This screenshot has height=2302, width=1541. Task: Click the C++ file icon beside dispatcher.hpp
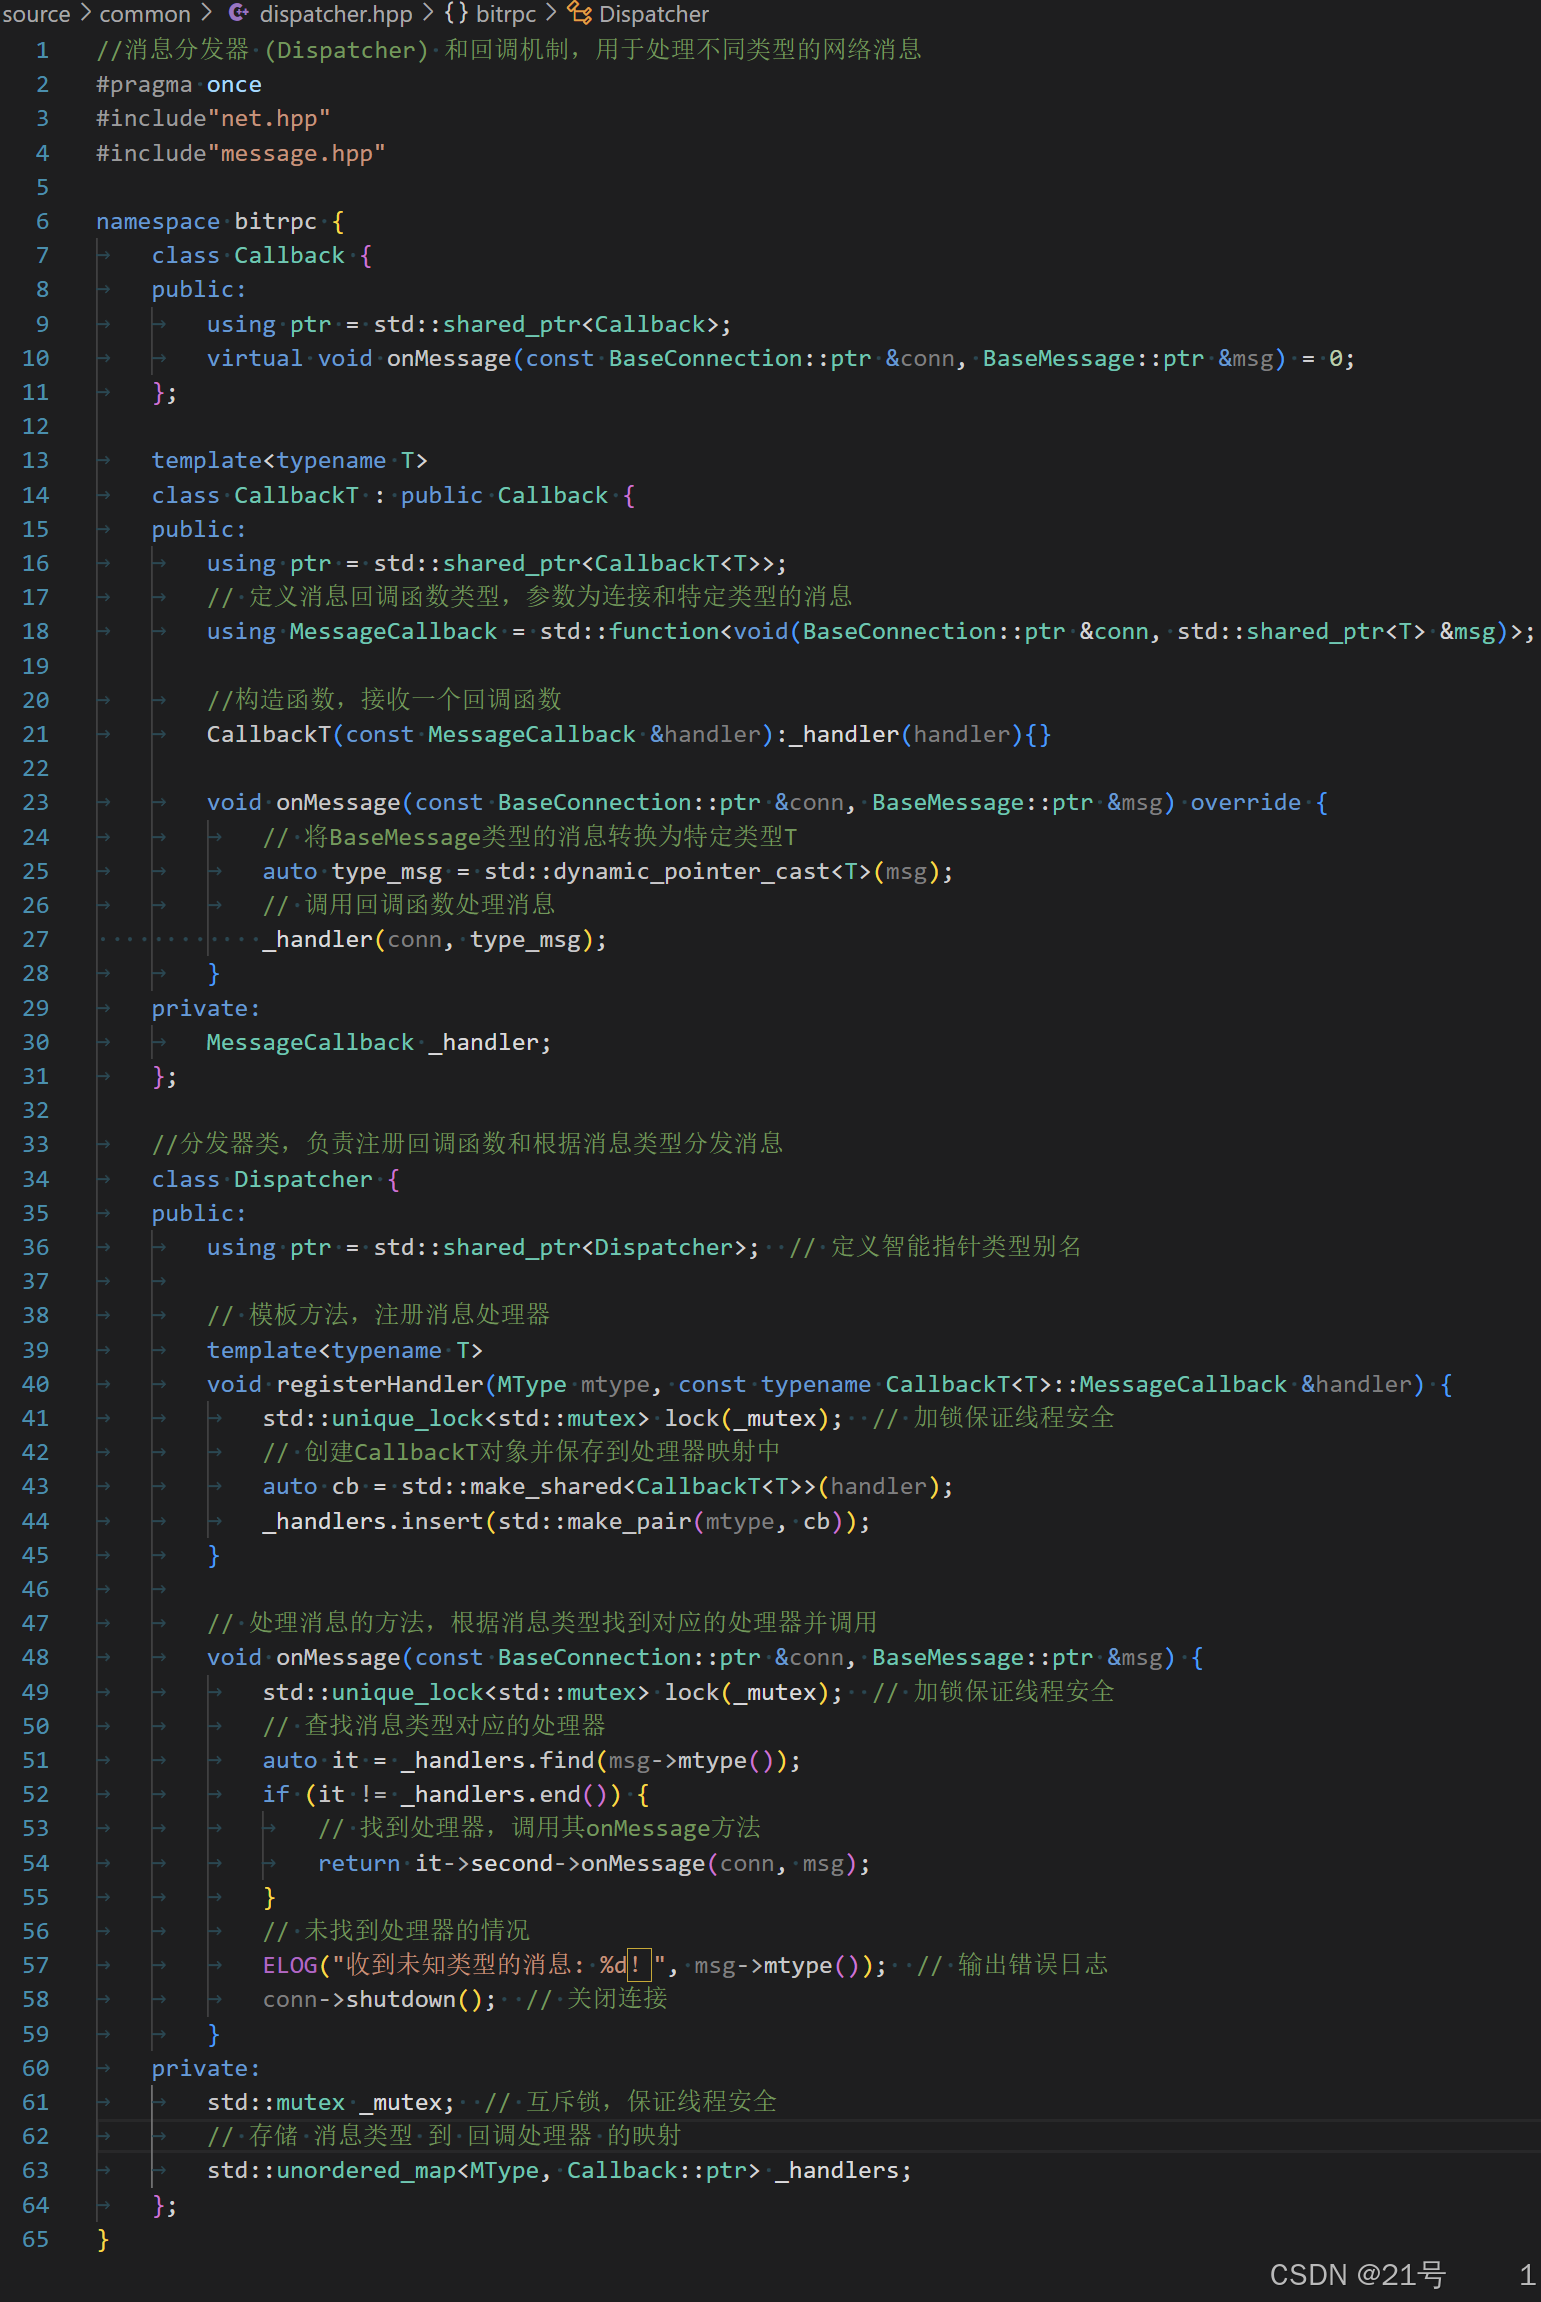238,13
